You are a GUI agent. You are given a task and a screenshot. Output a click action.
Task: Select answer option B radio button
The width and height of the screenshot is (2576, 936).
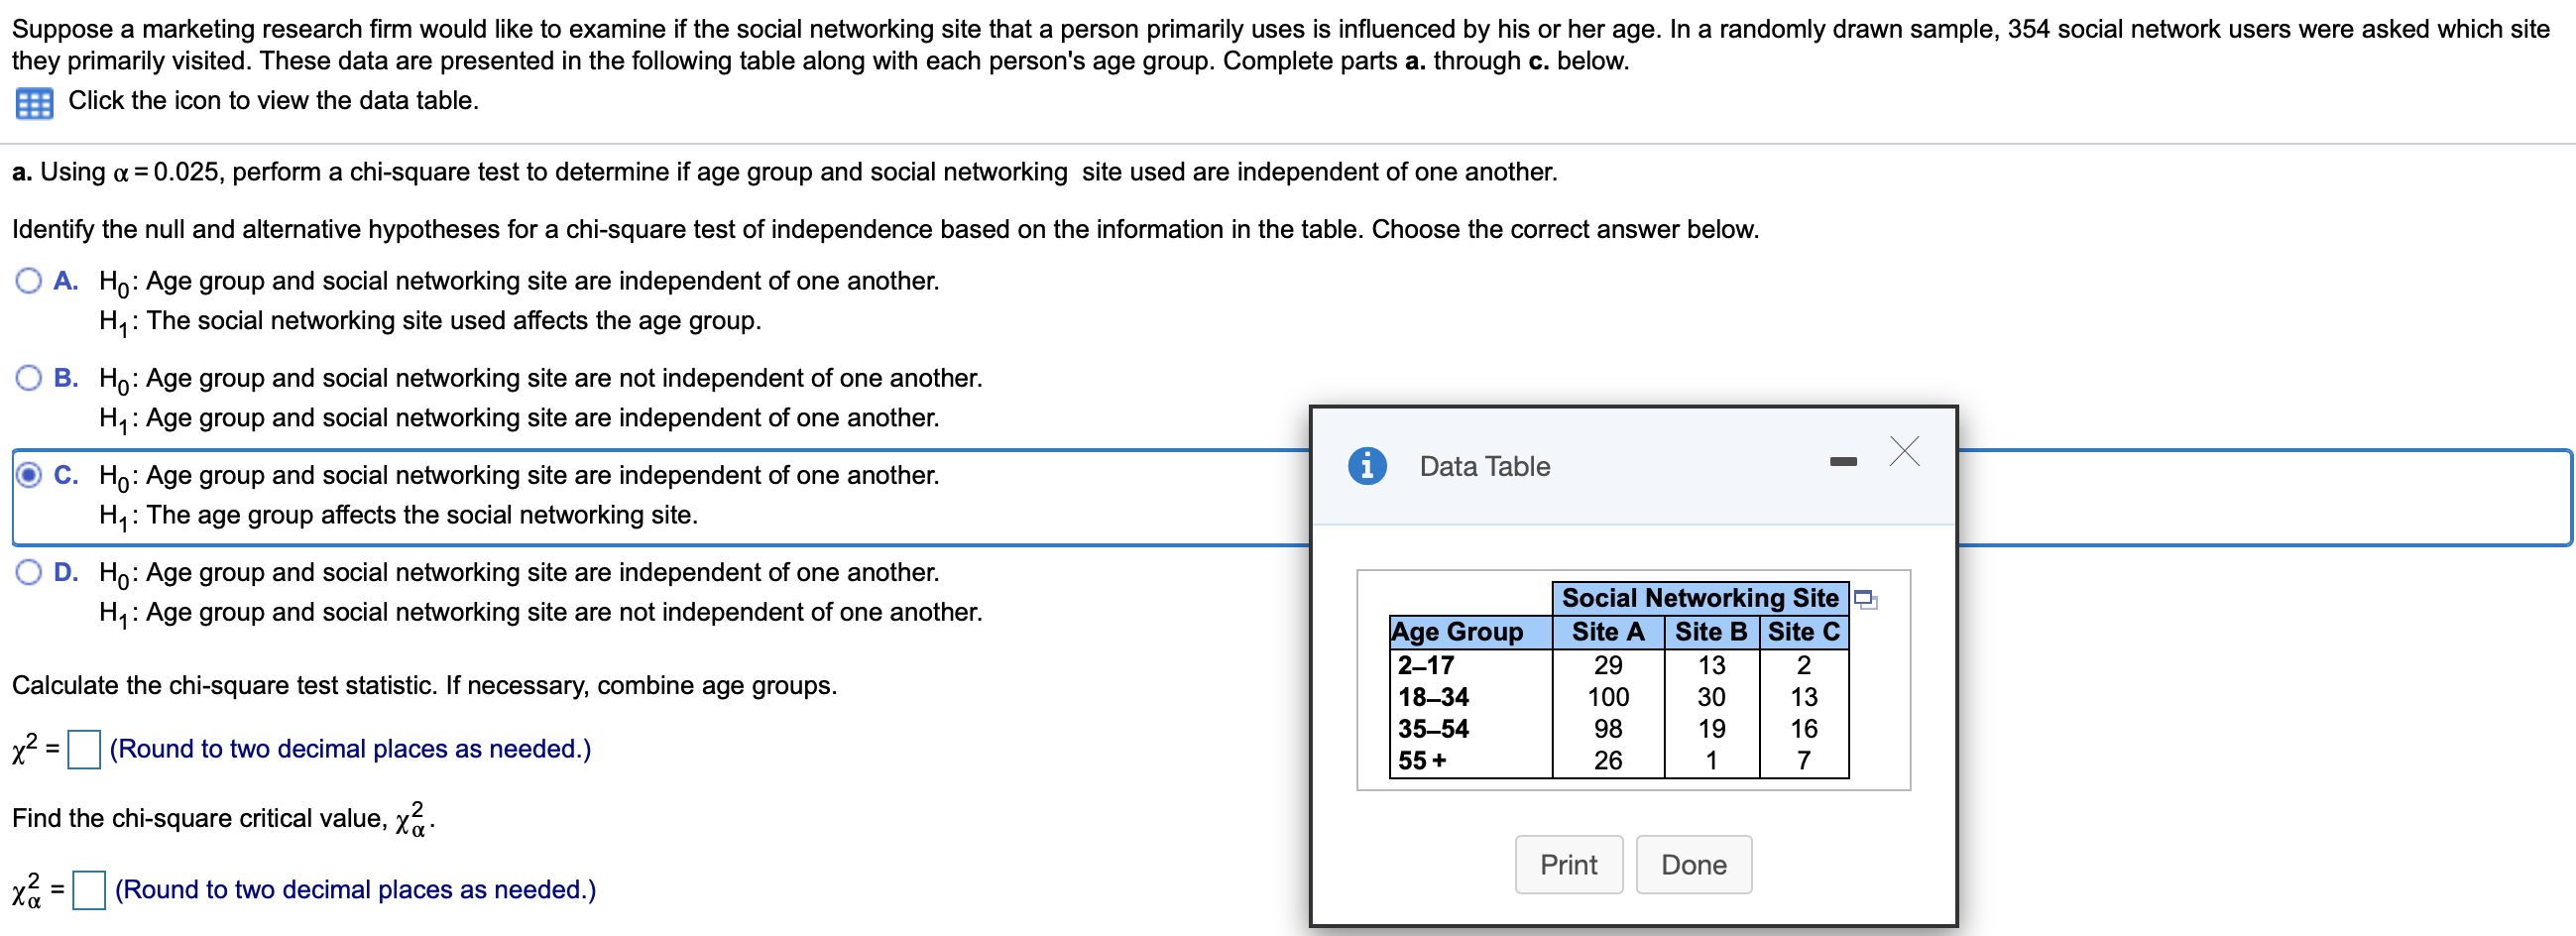(29, 378)
